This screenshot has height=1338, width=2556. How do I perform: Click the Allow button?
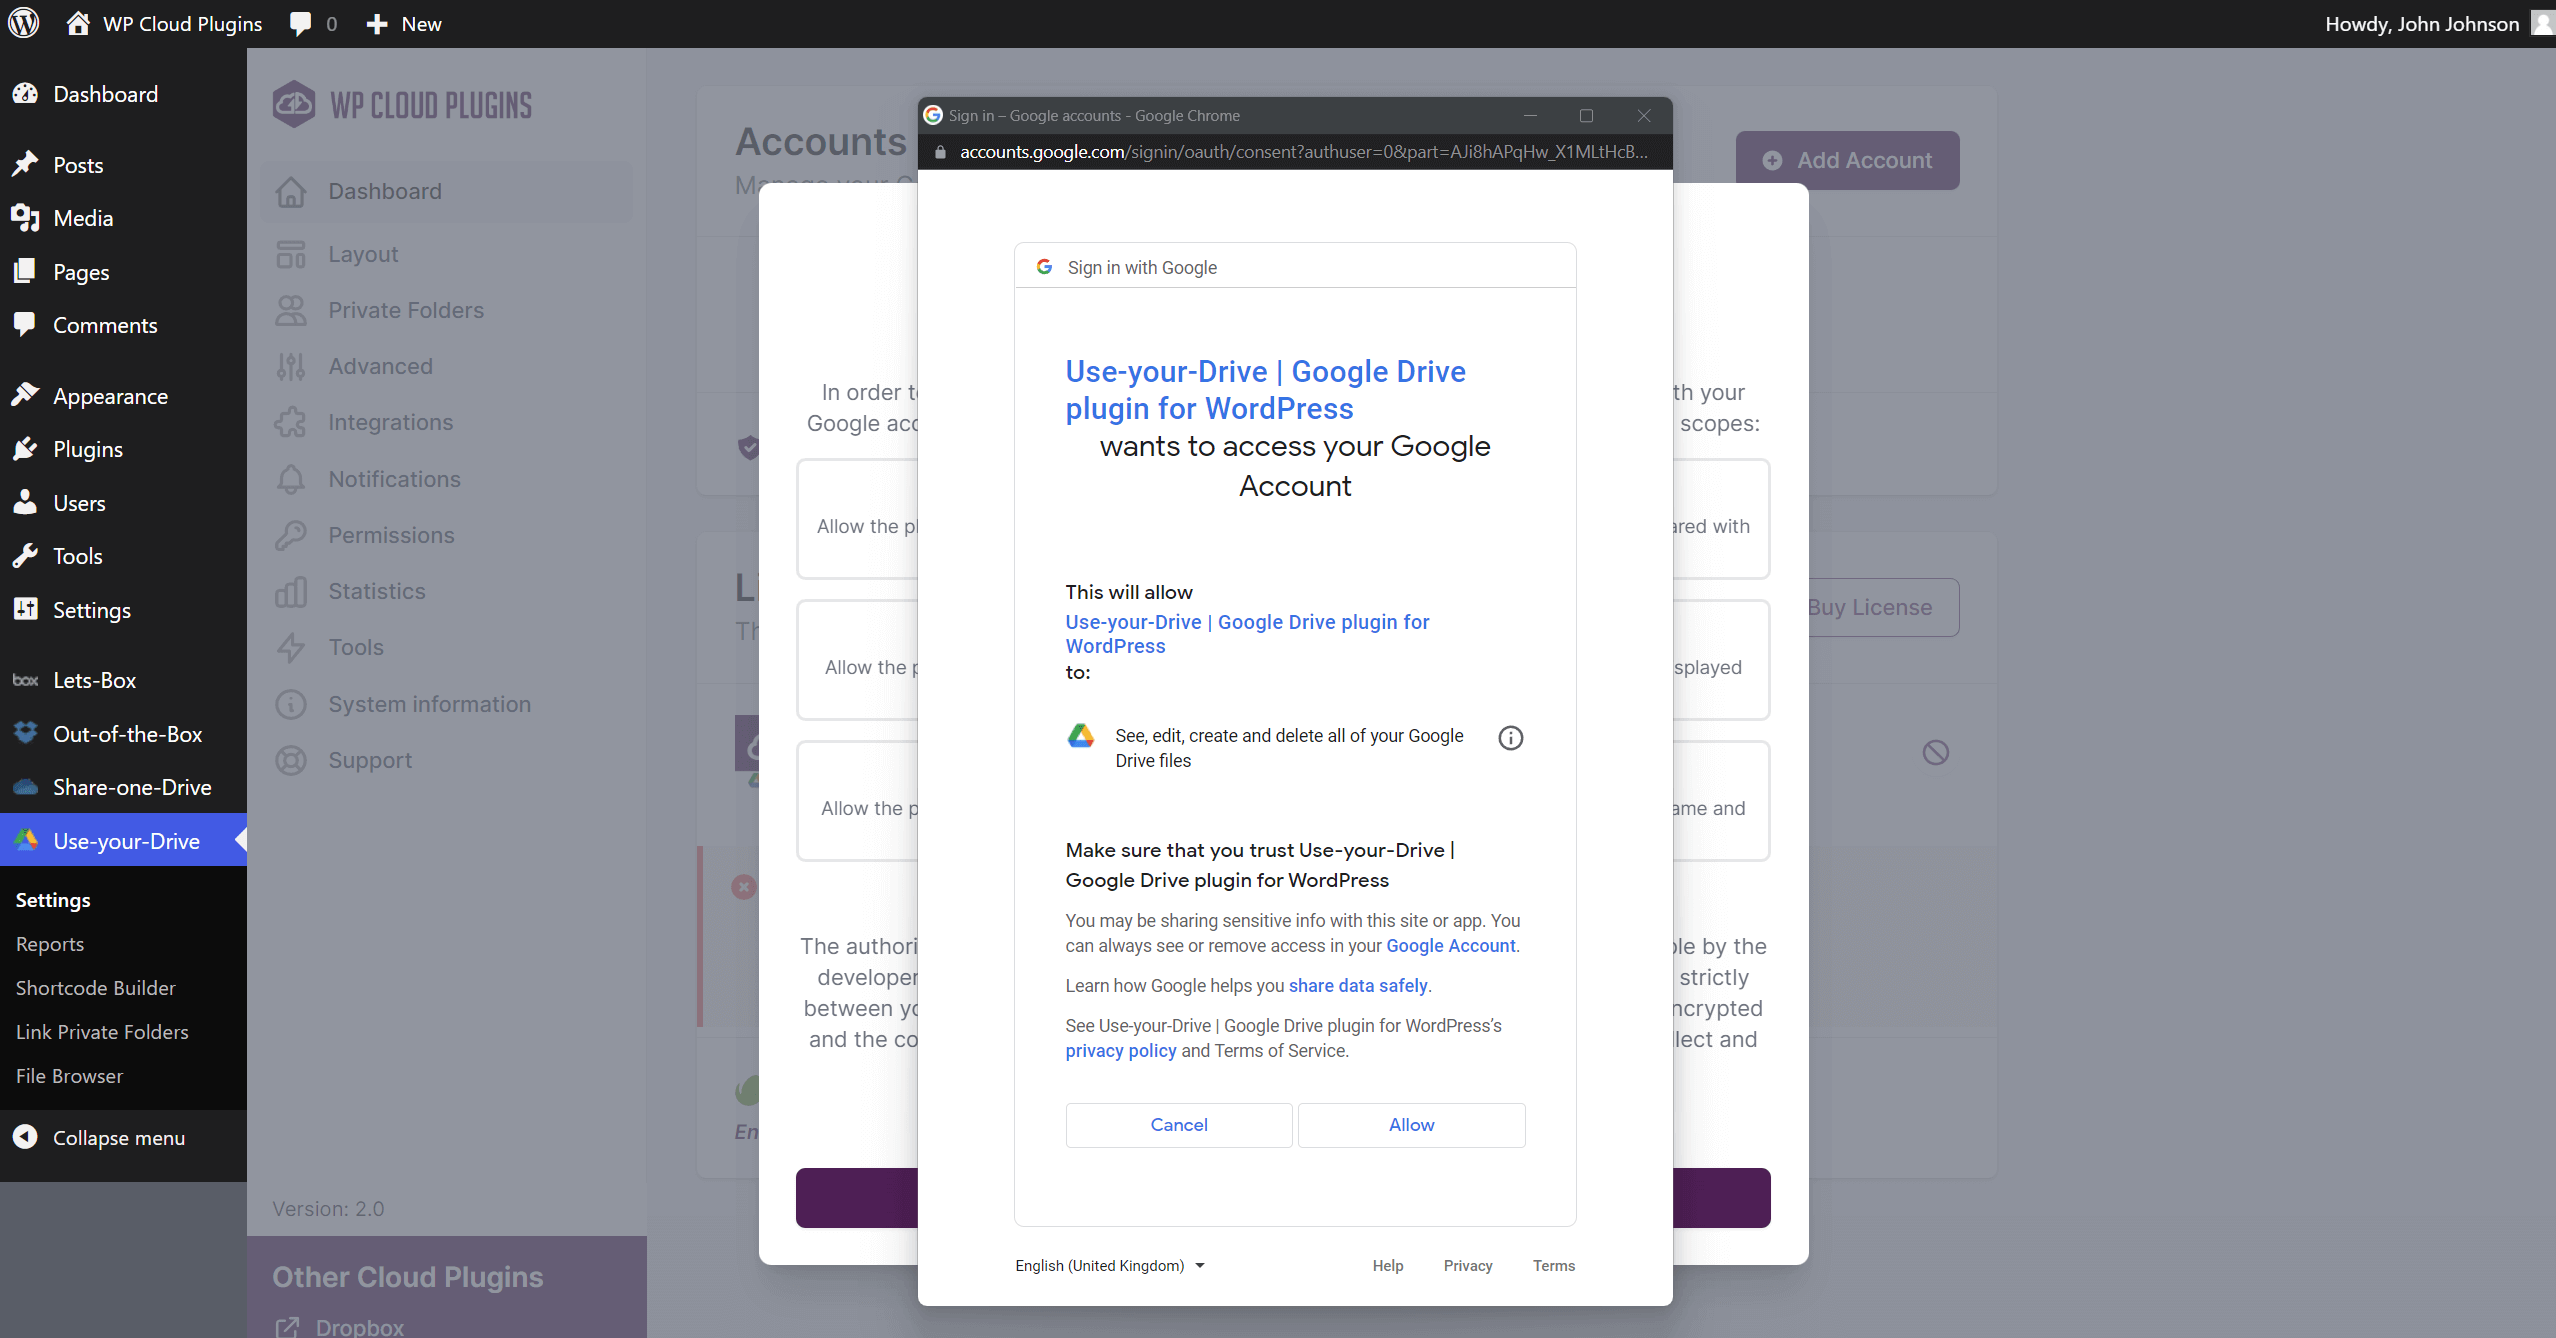point(1411,1124)
